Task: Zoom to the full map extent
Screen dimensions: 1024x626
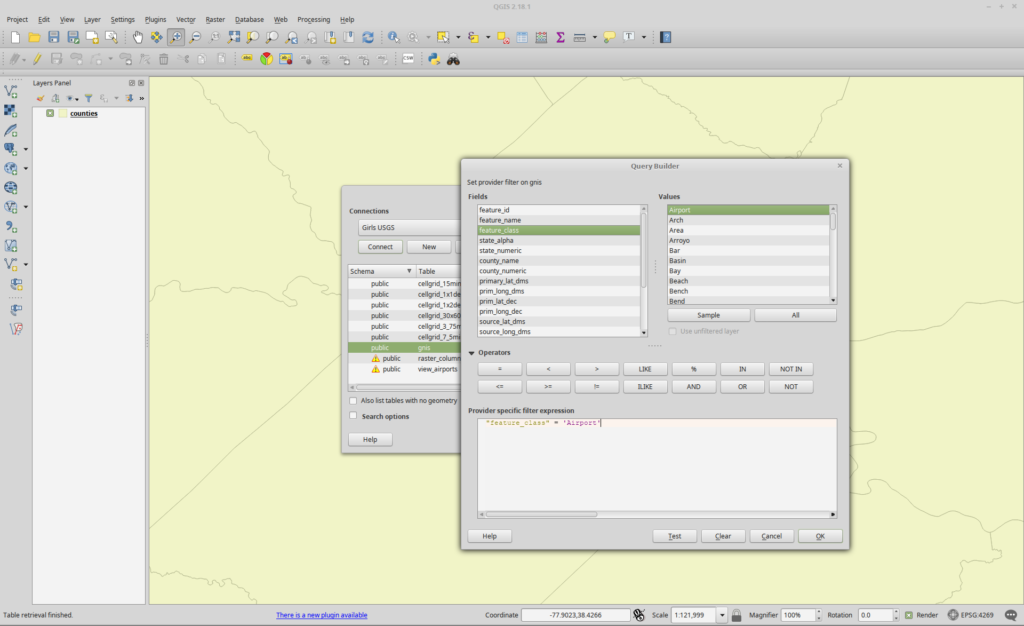Action: point(233,38)
